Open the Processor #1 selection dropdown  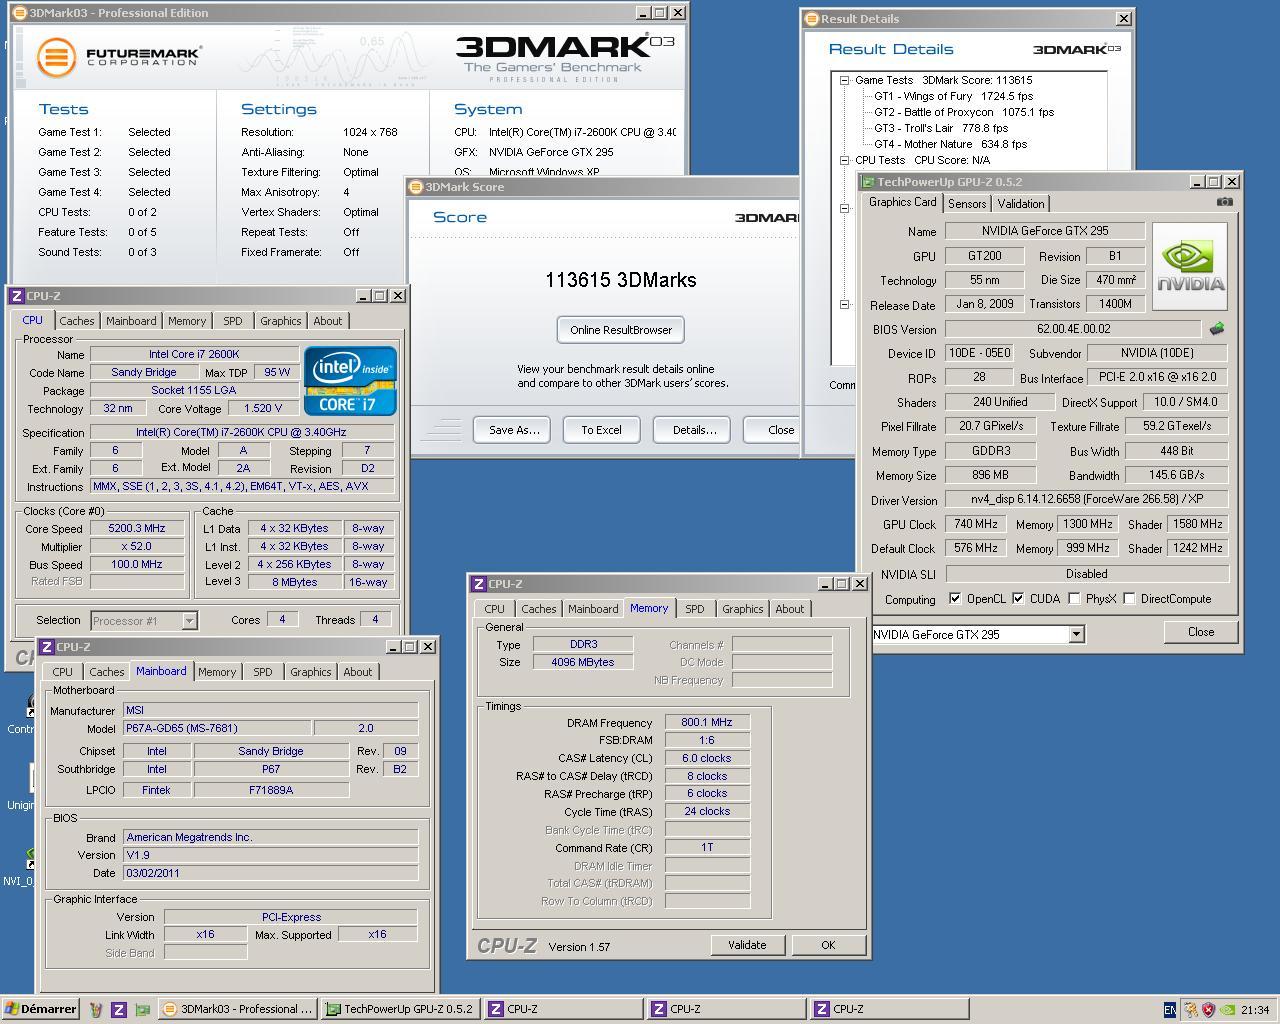coord(188,621)
